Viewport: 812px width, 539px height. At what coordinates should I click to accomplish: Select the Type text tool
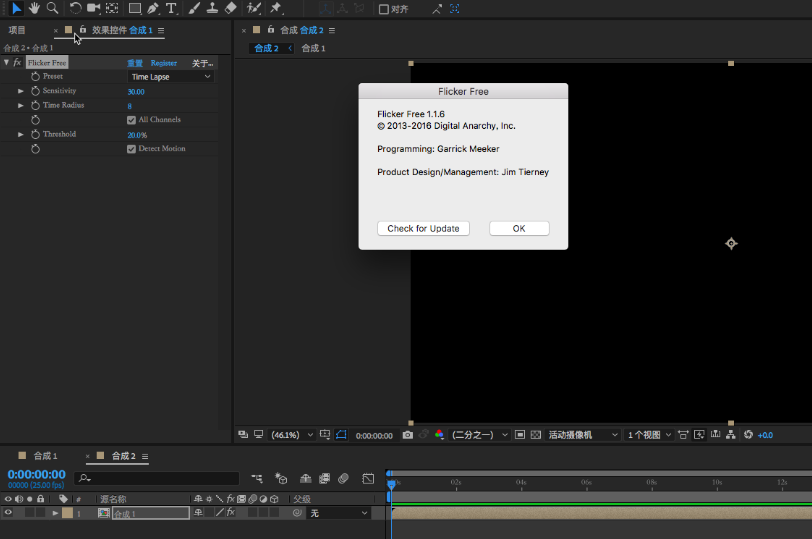pos(171,8)
